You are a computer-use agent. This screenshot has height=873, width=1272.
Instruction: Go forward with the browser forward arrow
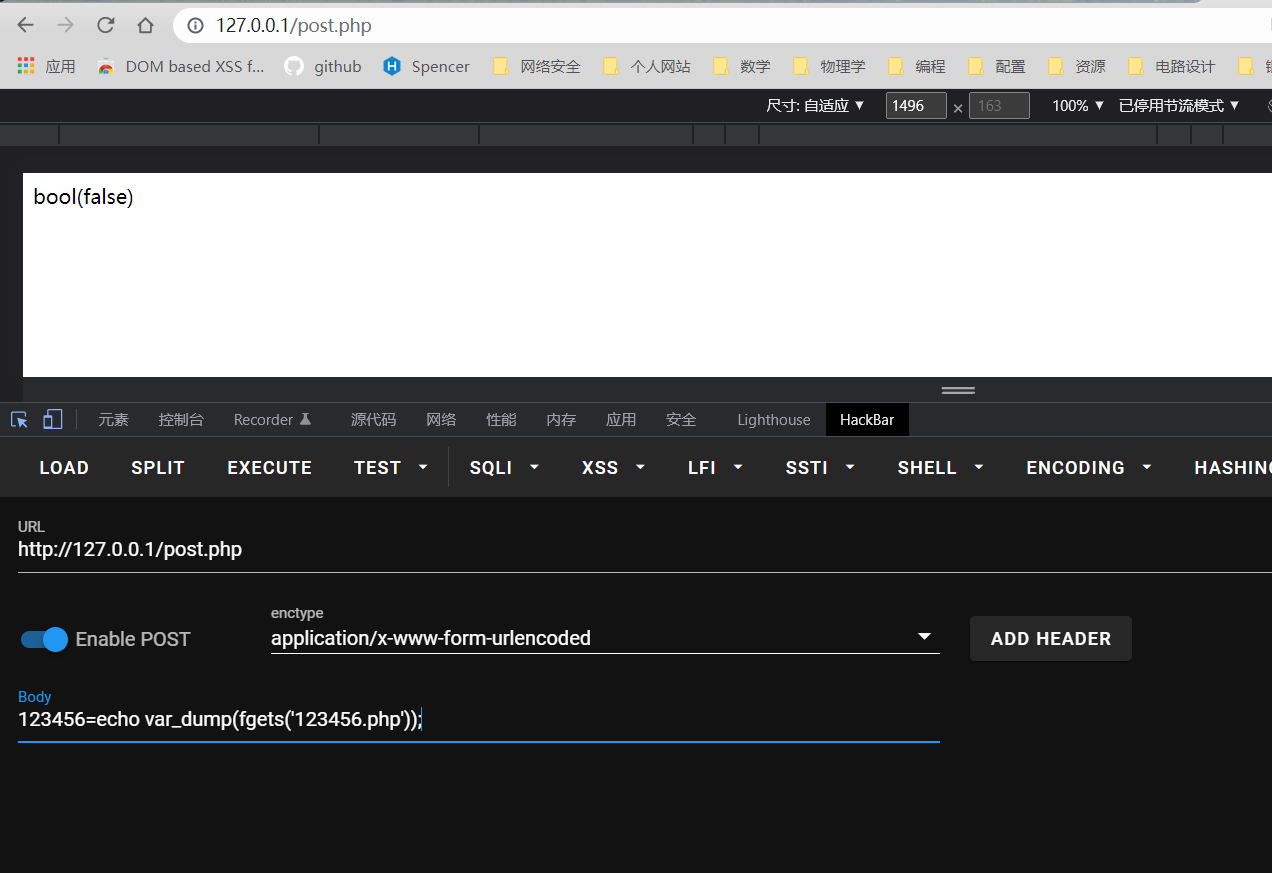(65, 25)
